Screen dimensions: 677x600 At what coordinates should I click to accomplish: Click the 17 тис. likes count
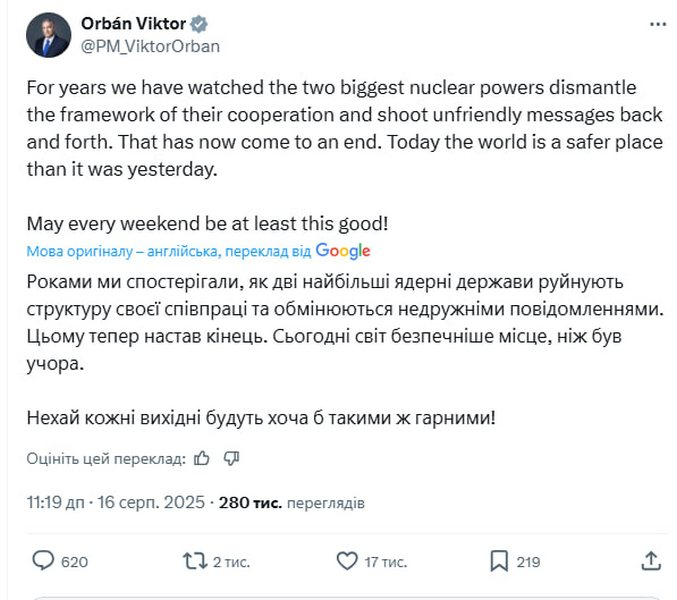click(386, 562)
